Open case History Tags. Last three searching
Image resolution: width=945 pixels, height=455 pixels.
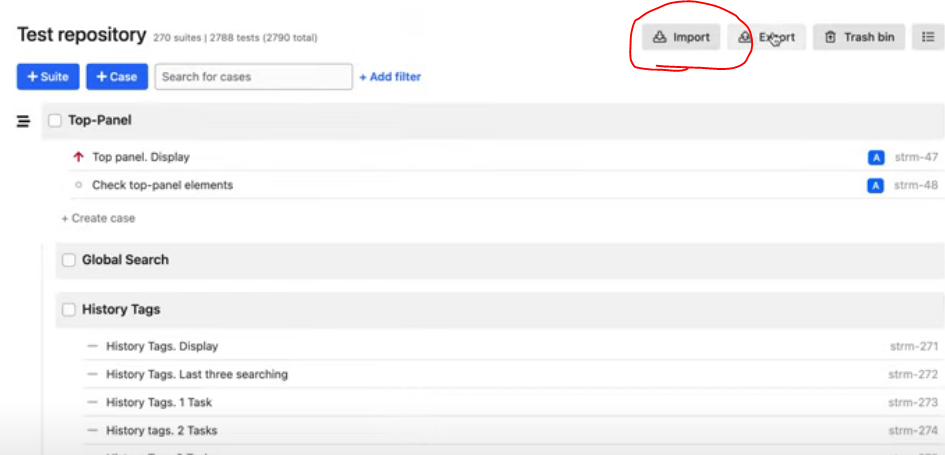click(197, 374)
